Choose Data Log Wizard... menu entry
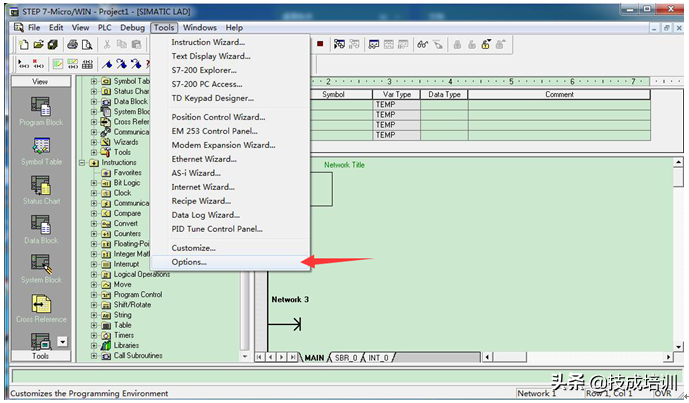Screen dimensions: 689x403 click(x=230, y=215)
